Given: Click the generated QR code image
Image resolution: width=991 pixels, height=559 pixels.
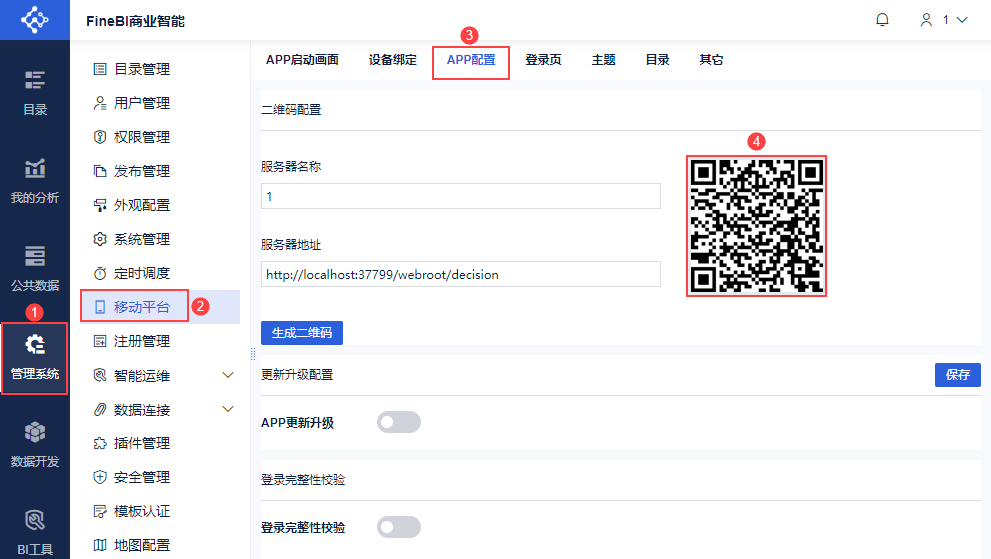Looking at the screenshot, I should (x=757, y=226).
